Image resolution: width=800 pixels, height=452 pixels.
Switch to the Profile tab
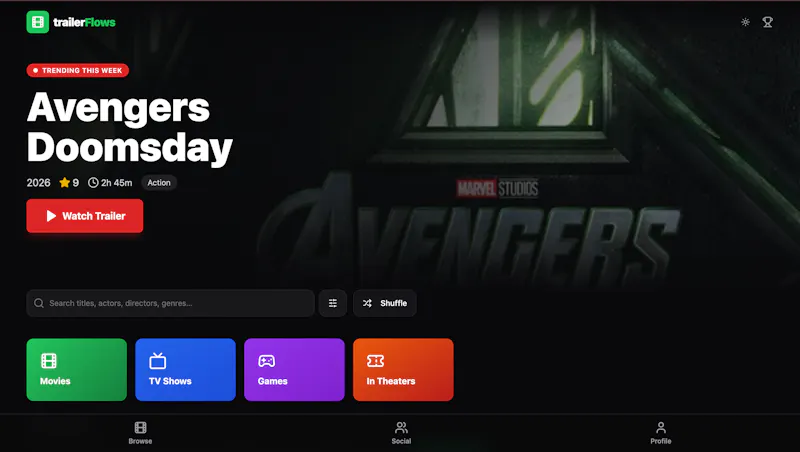coord(661,433)
